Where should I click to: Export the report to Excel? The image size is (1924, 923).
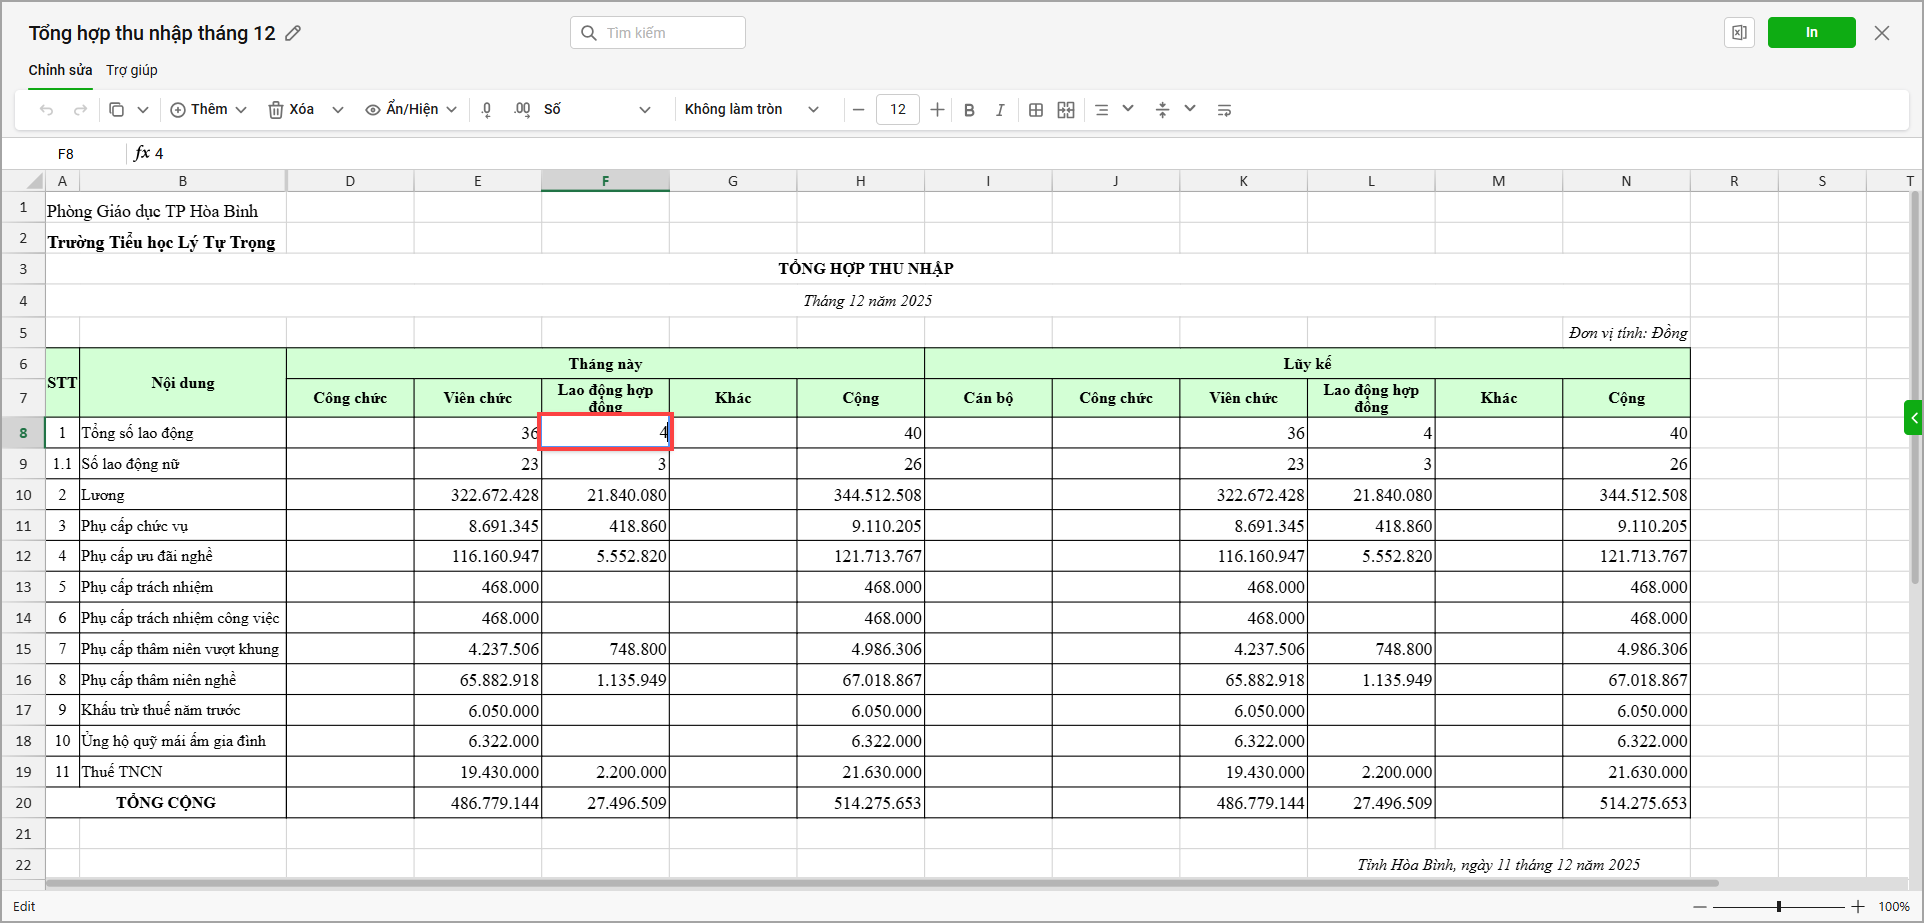(1739, 33)
